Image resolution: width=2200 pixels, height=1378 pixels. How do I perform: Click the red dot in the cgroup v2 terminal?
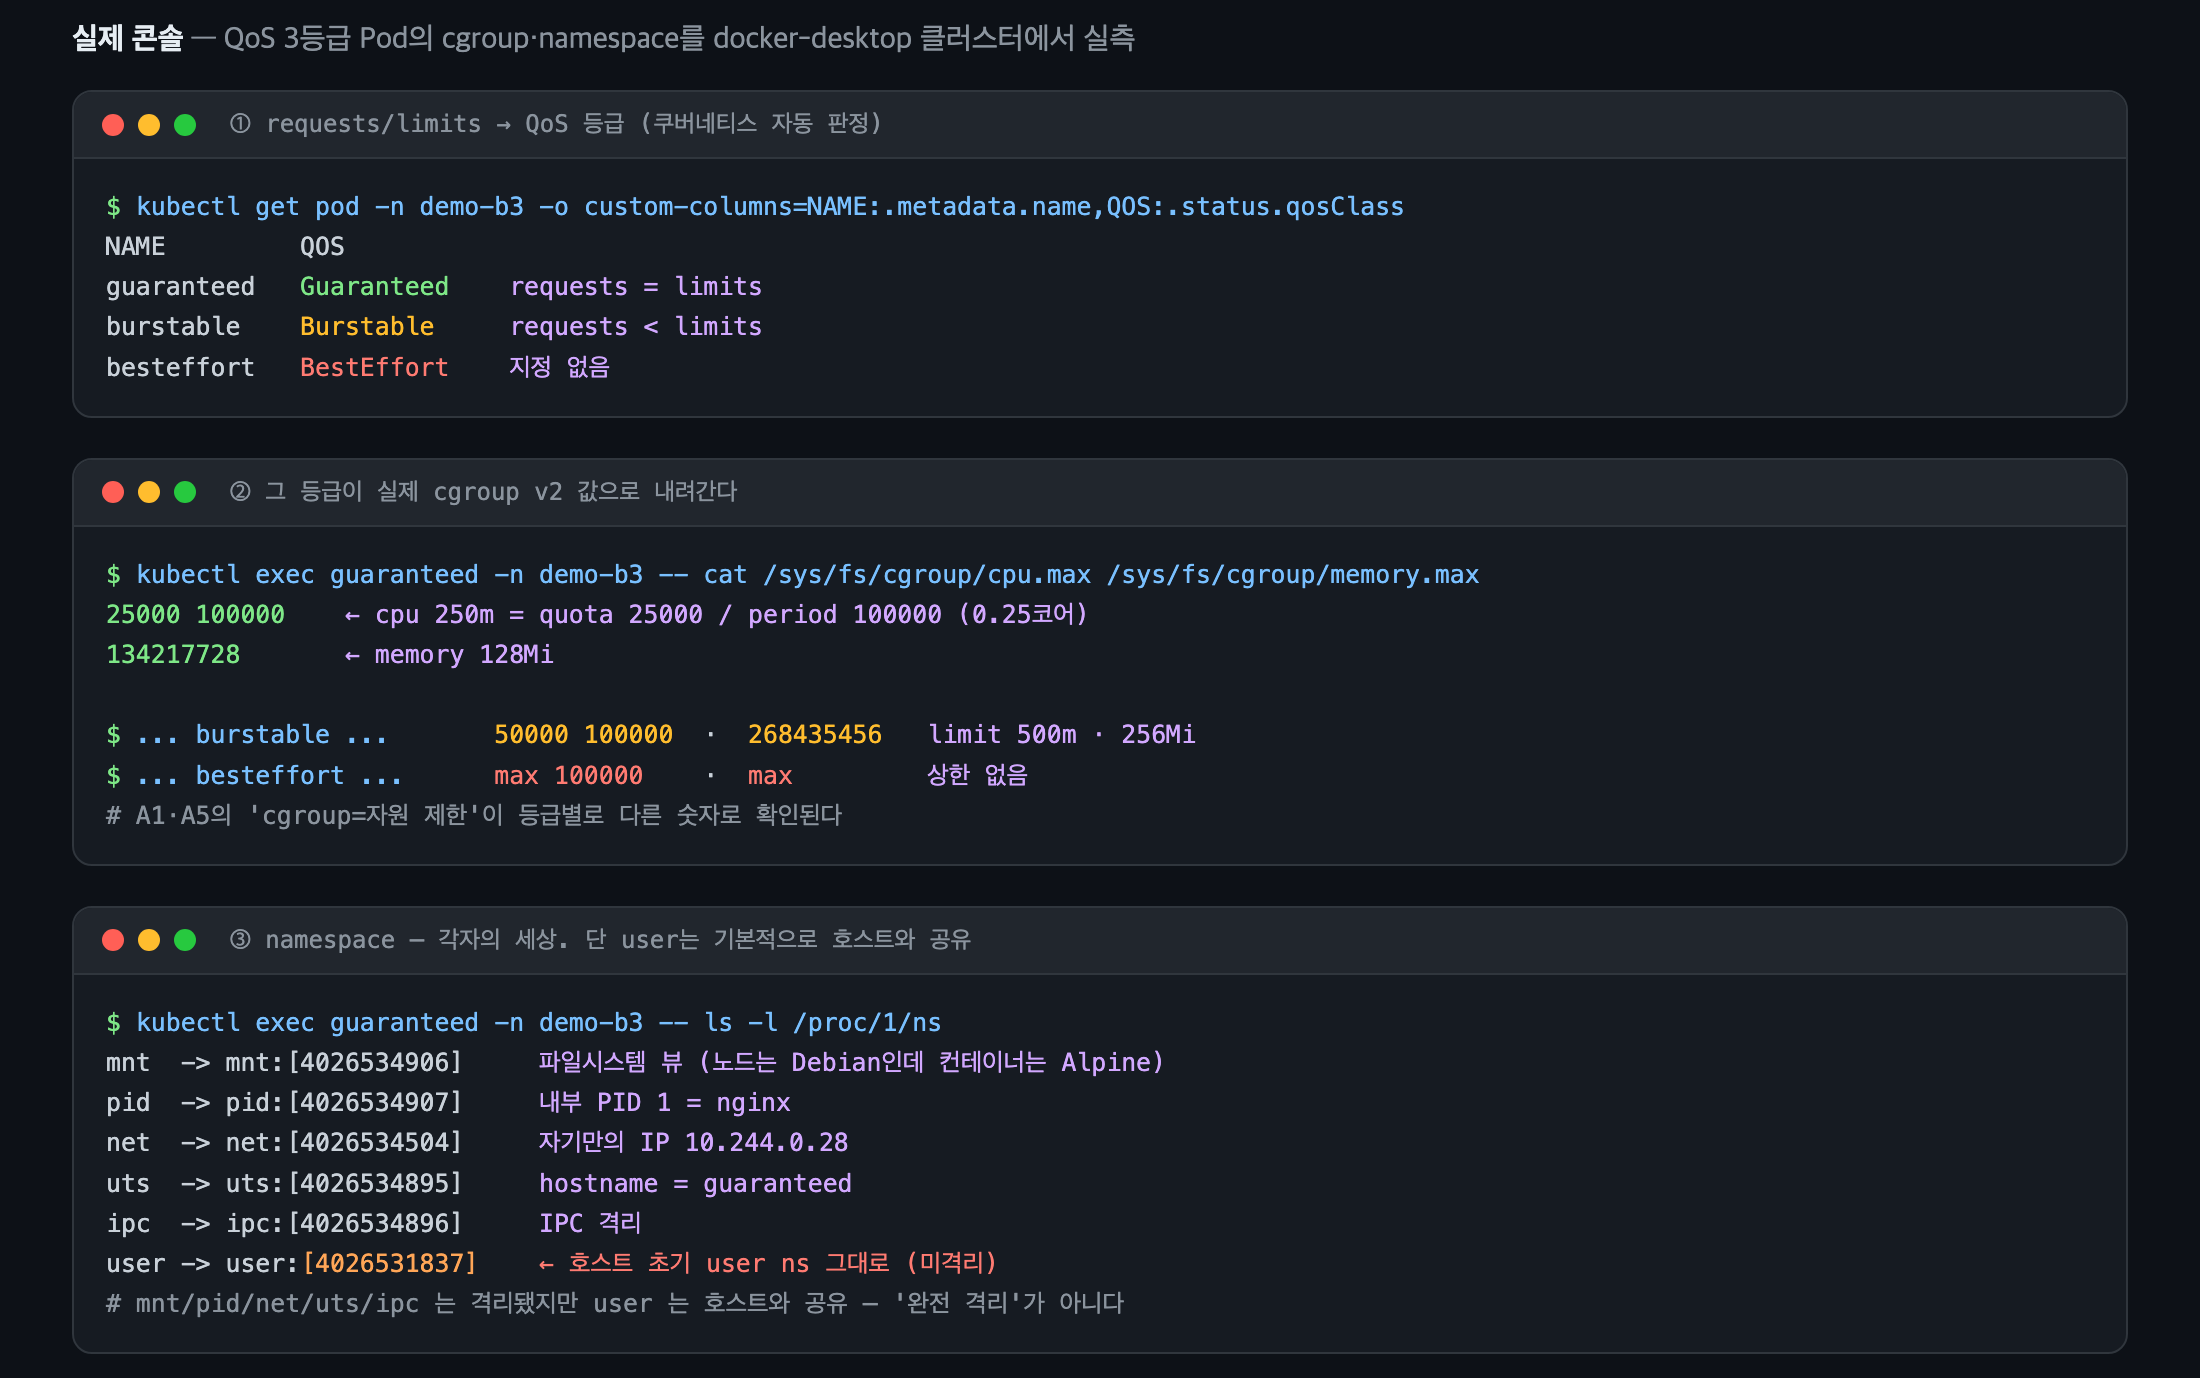[113, 492]
